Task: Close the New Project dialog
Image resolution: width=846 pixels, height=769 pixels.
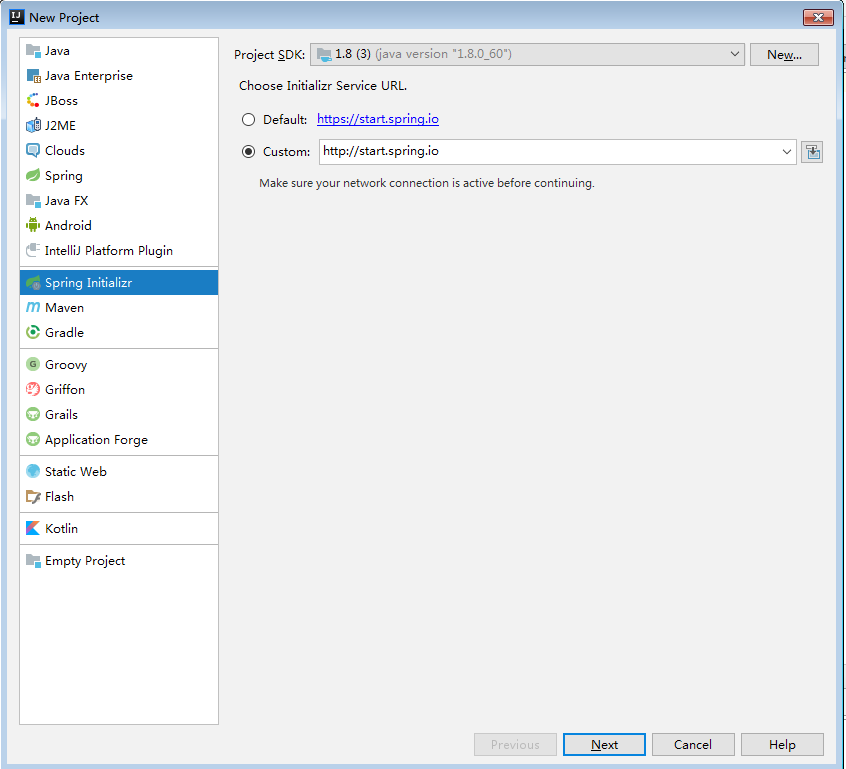Action: [x=818, y=17]
